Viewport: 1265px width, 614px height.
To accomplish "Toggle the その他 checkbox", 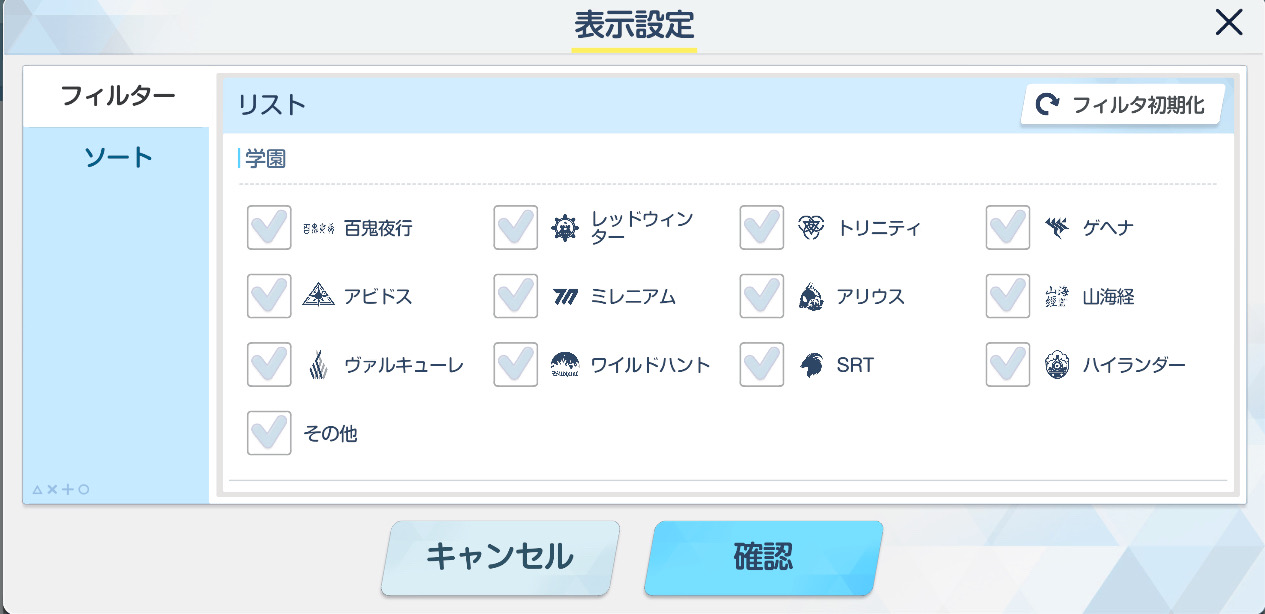I will click(x=269, y=433).
